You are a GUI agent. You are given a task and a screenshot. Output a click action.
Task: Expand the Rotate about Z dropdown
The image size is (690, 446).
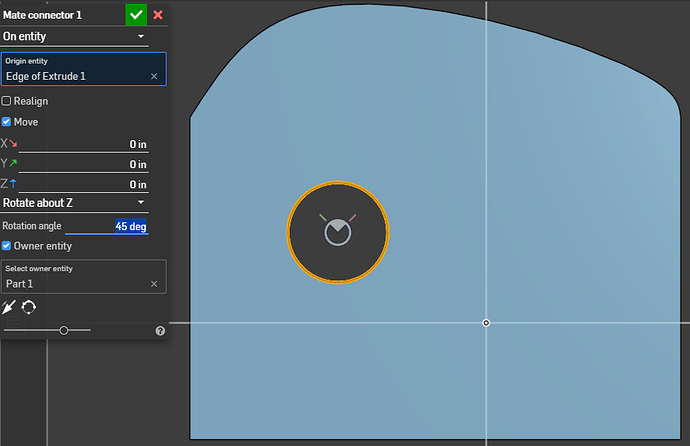click(74, 203)
